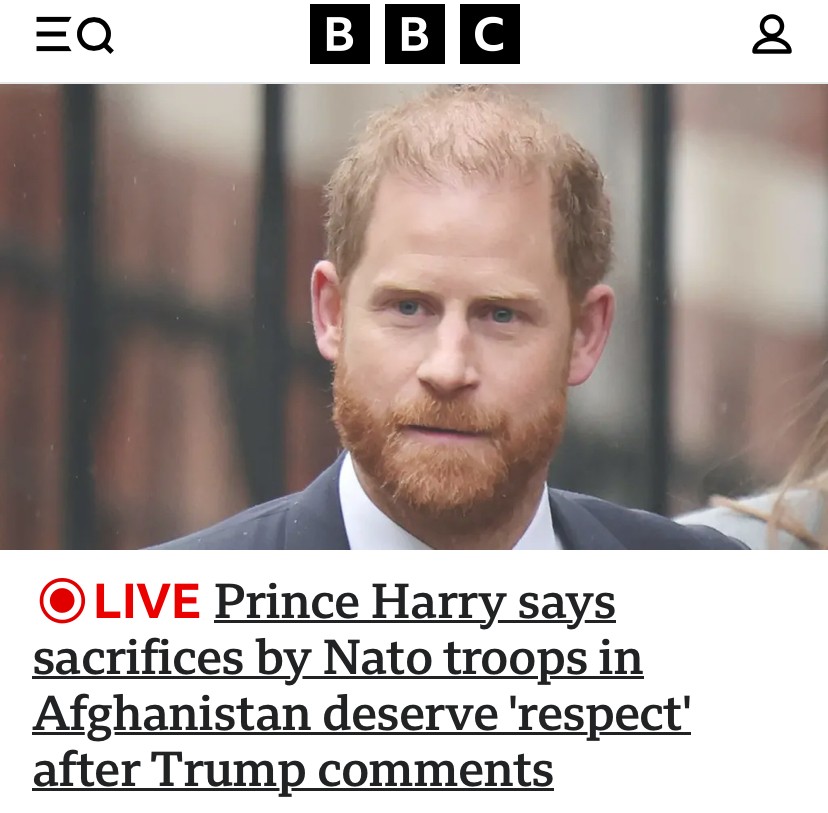Open the account sign-in profile icon
This screenshot has height=813, width=828.
(771, 34)
